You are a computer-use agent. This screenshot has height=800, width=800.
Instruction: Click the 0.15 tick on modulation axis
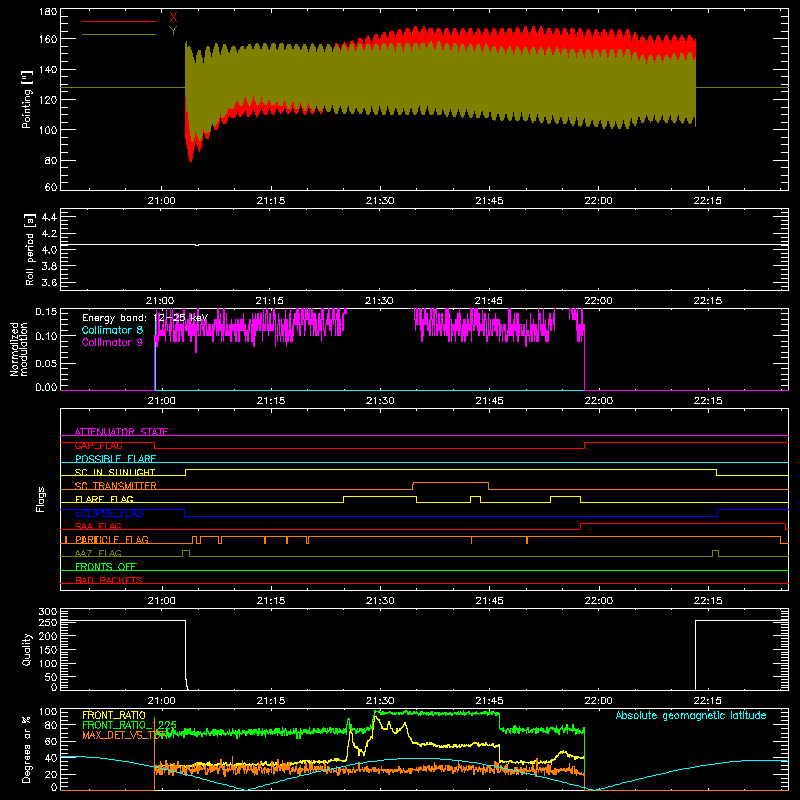click(x=46, y=311)
